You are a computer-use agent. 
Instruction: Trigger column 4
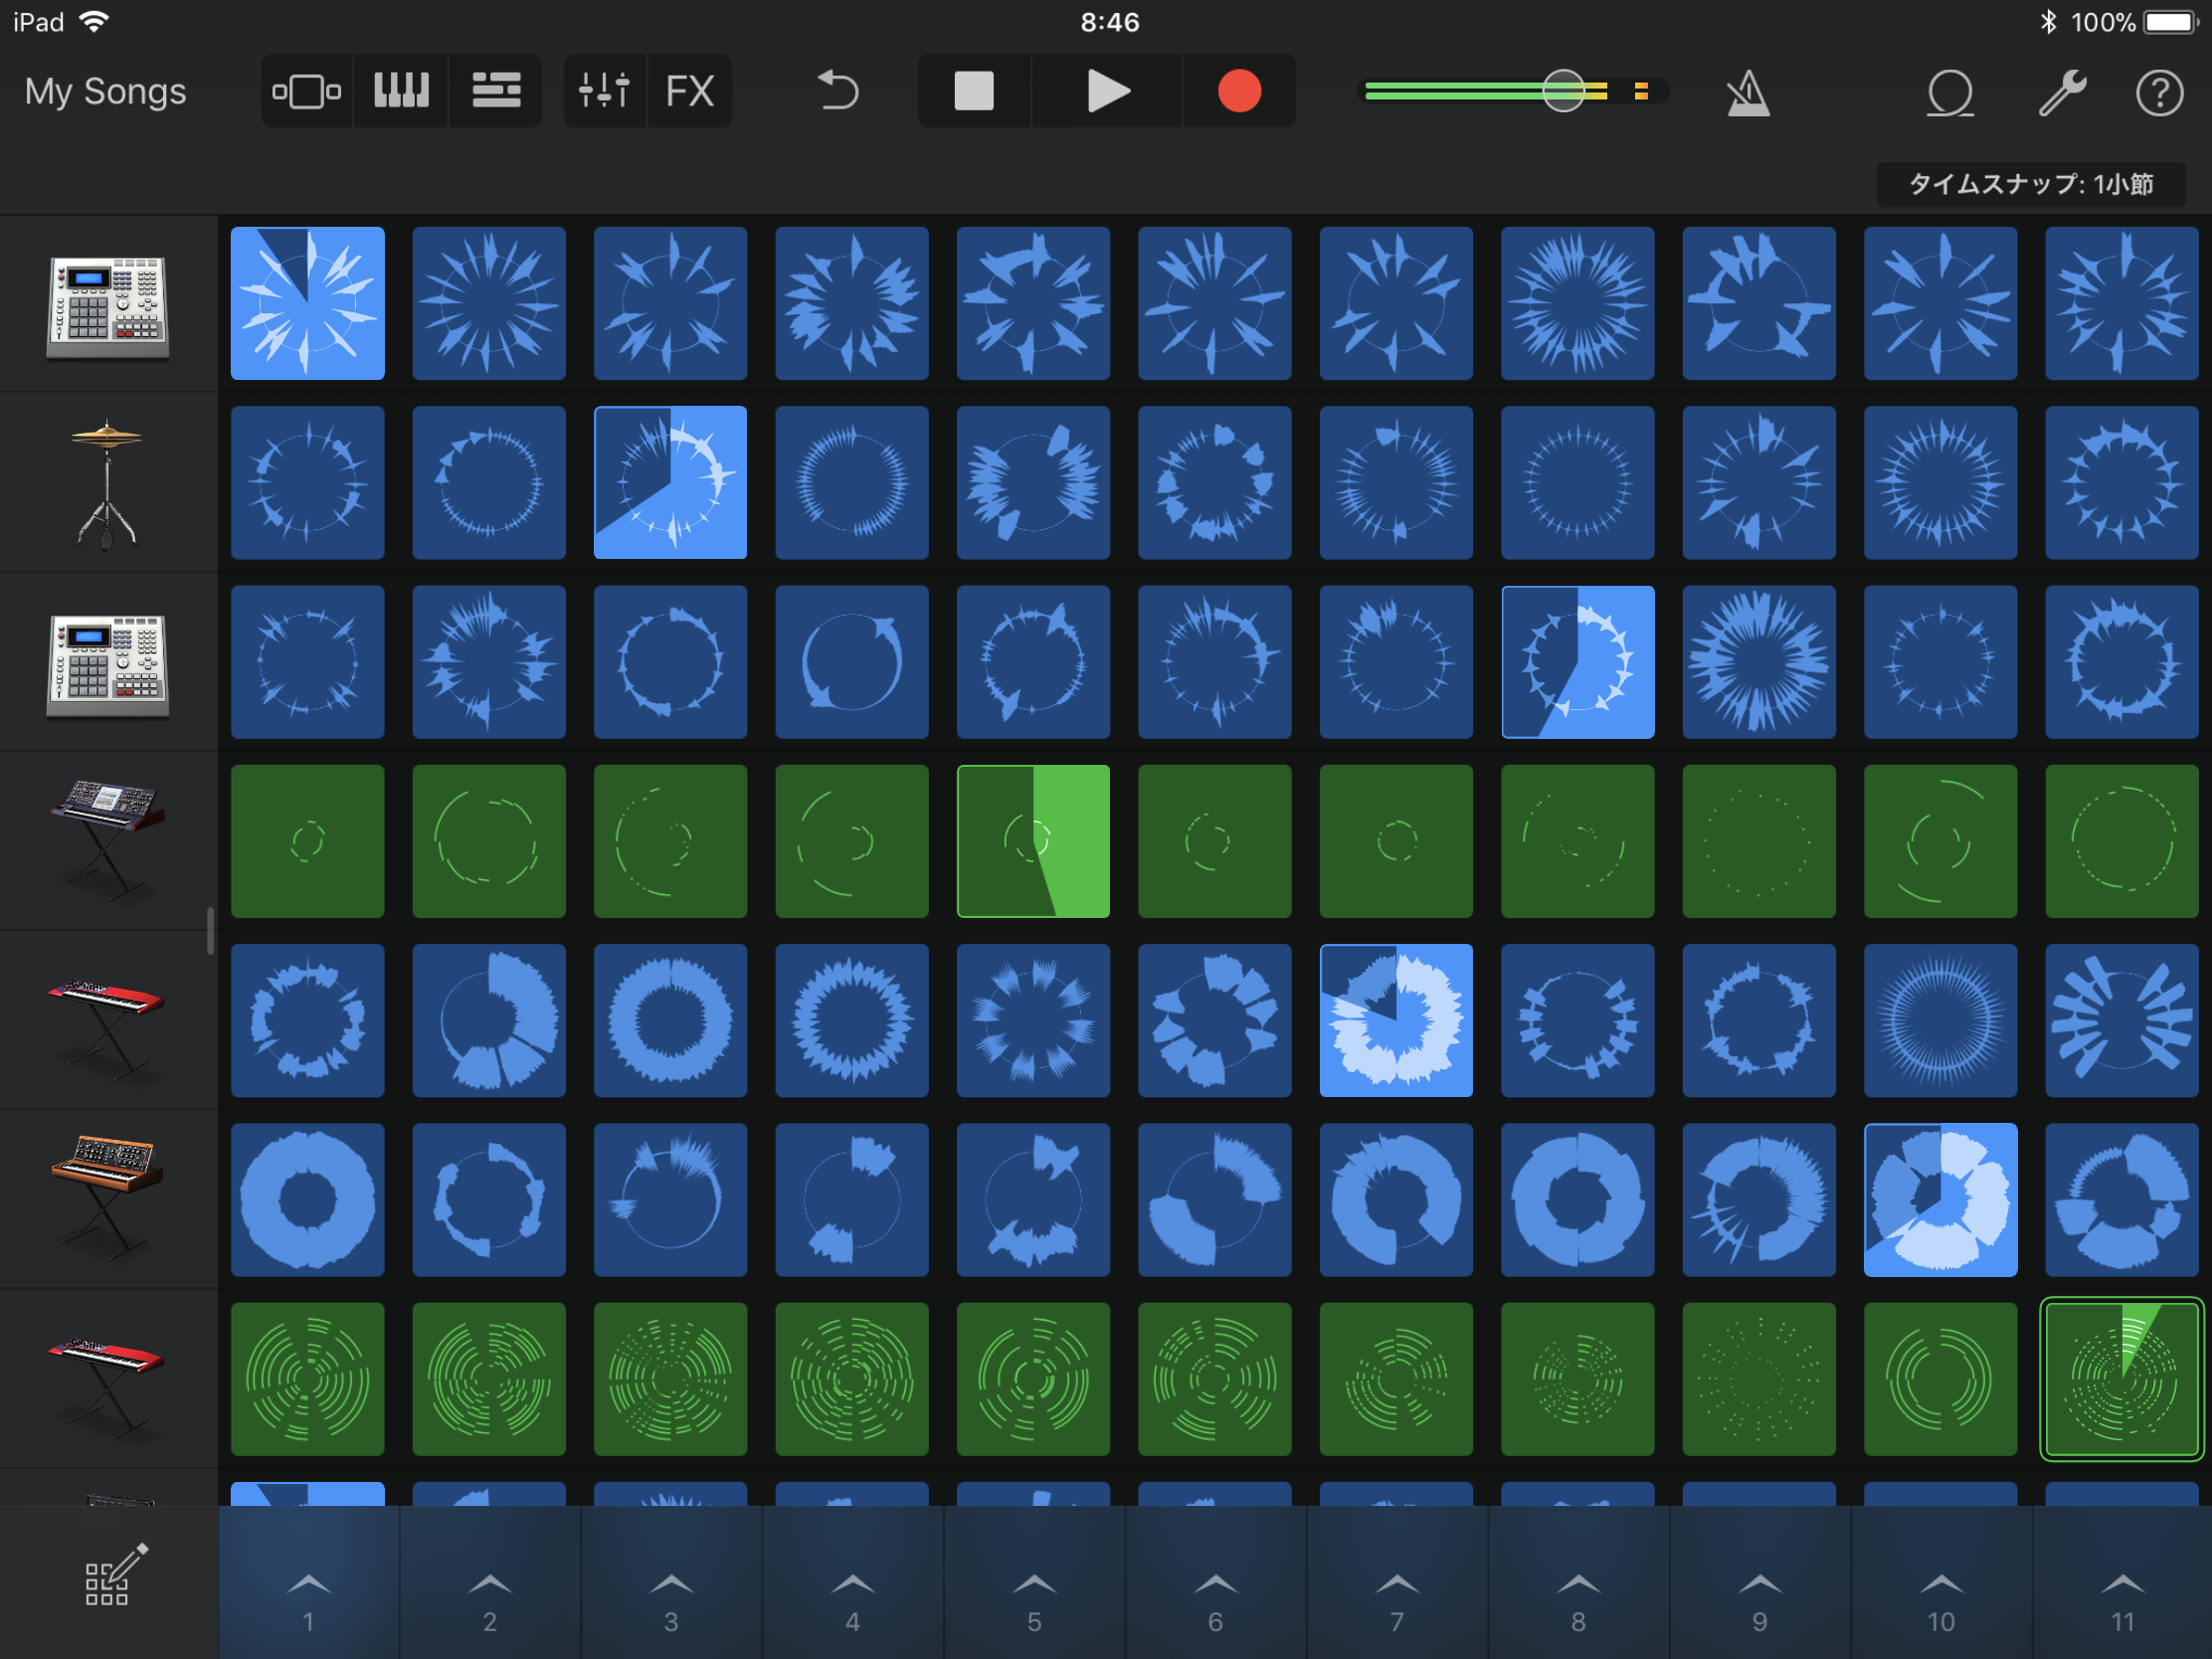(x=853, y=1583)
